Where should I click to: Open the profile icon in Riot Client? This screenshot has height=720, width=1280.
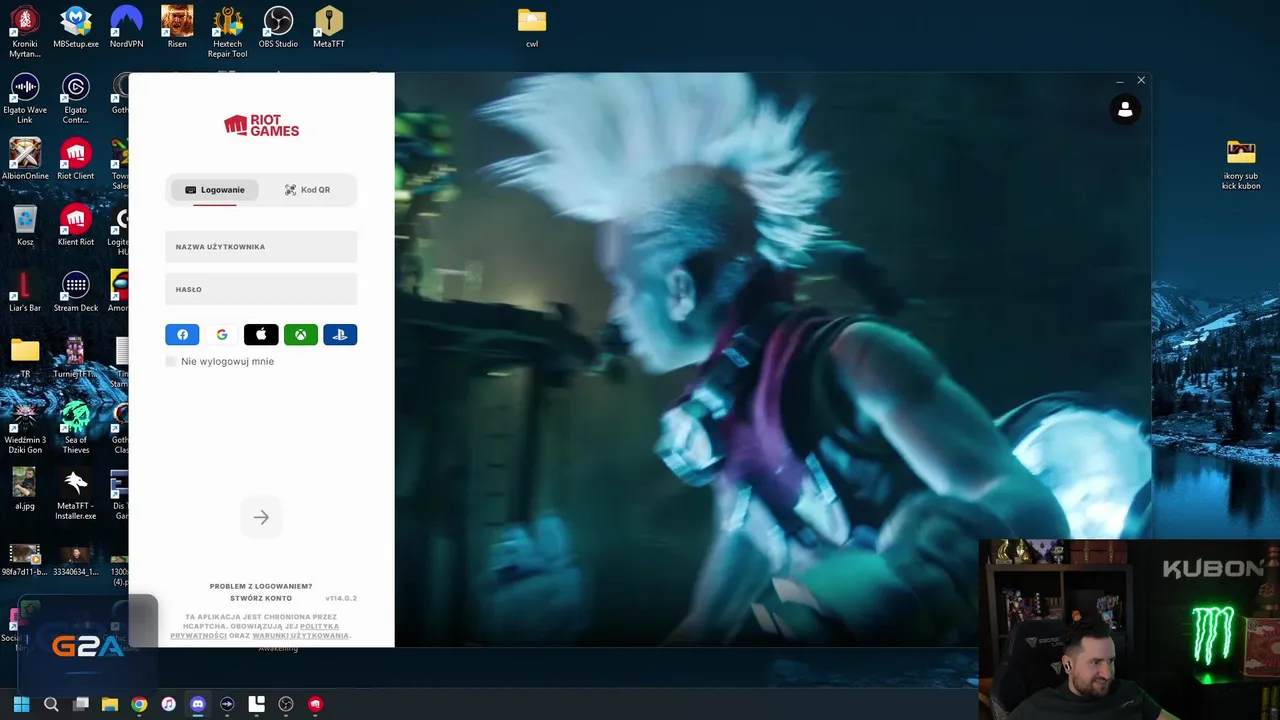pyautogui.click(x=1125, y=110)
